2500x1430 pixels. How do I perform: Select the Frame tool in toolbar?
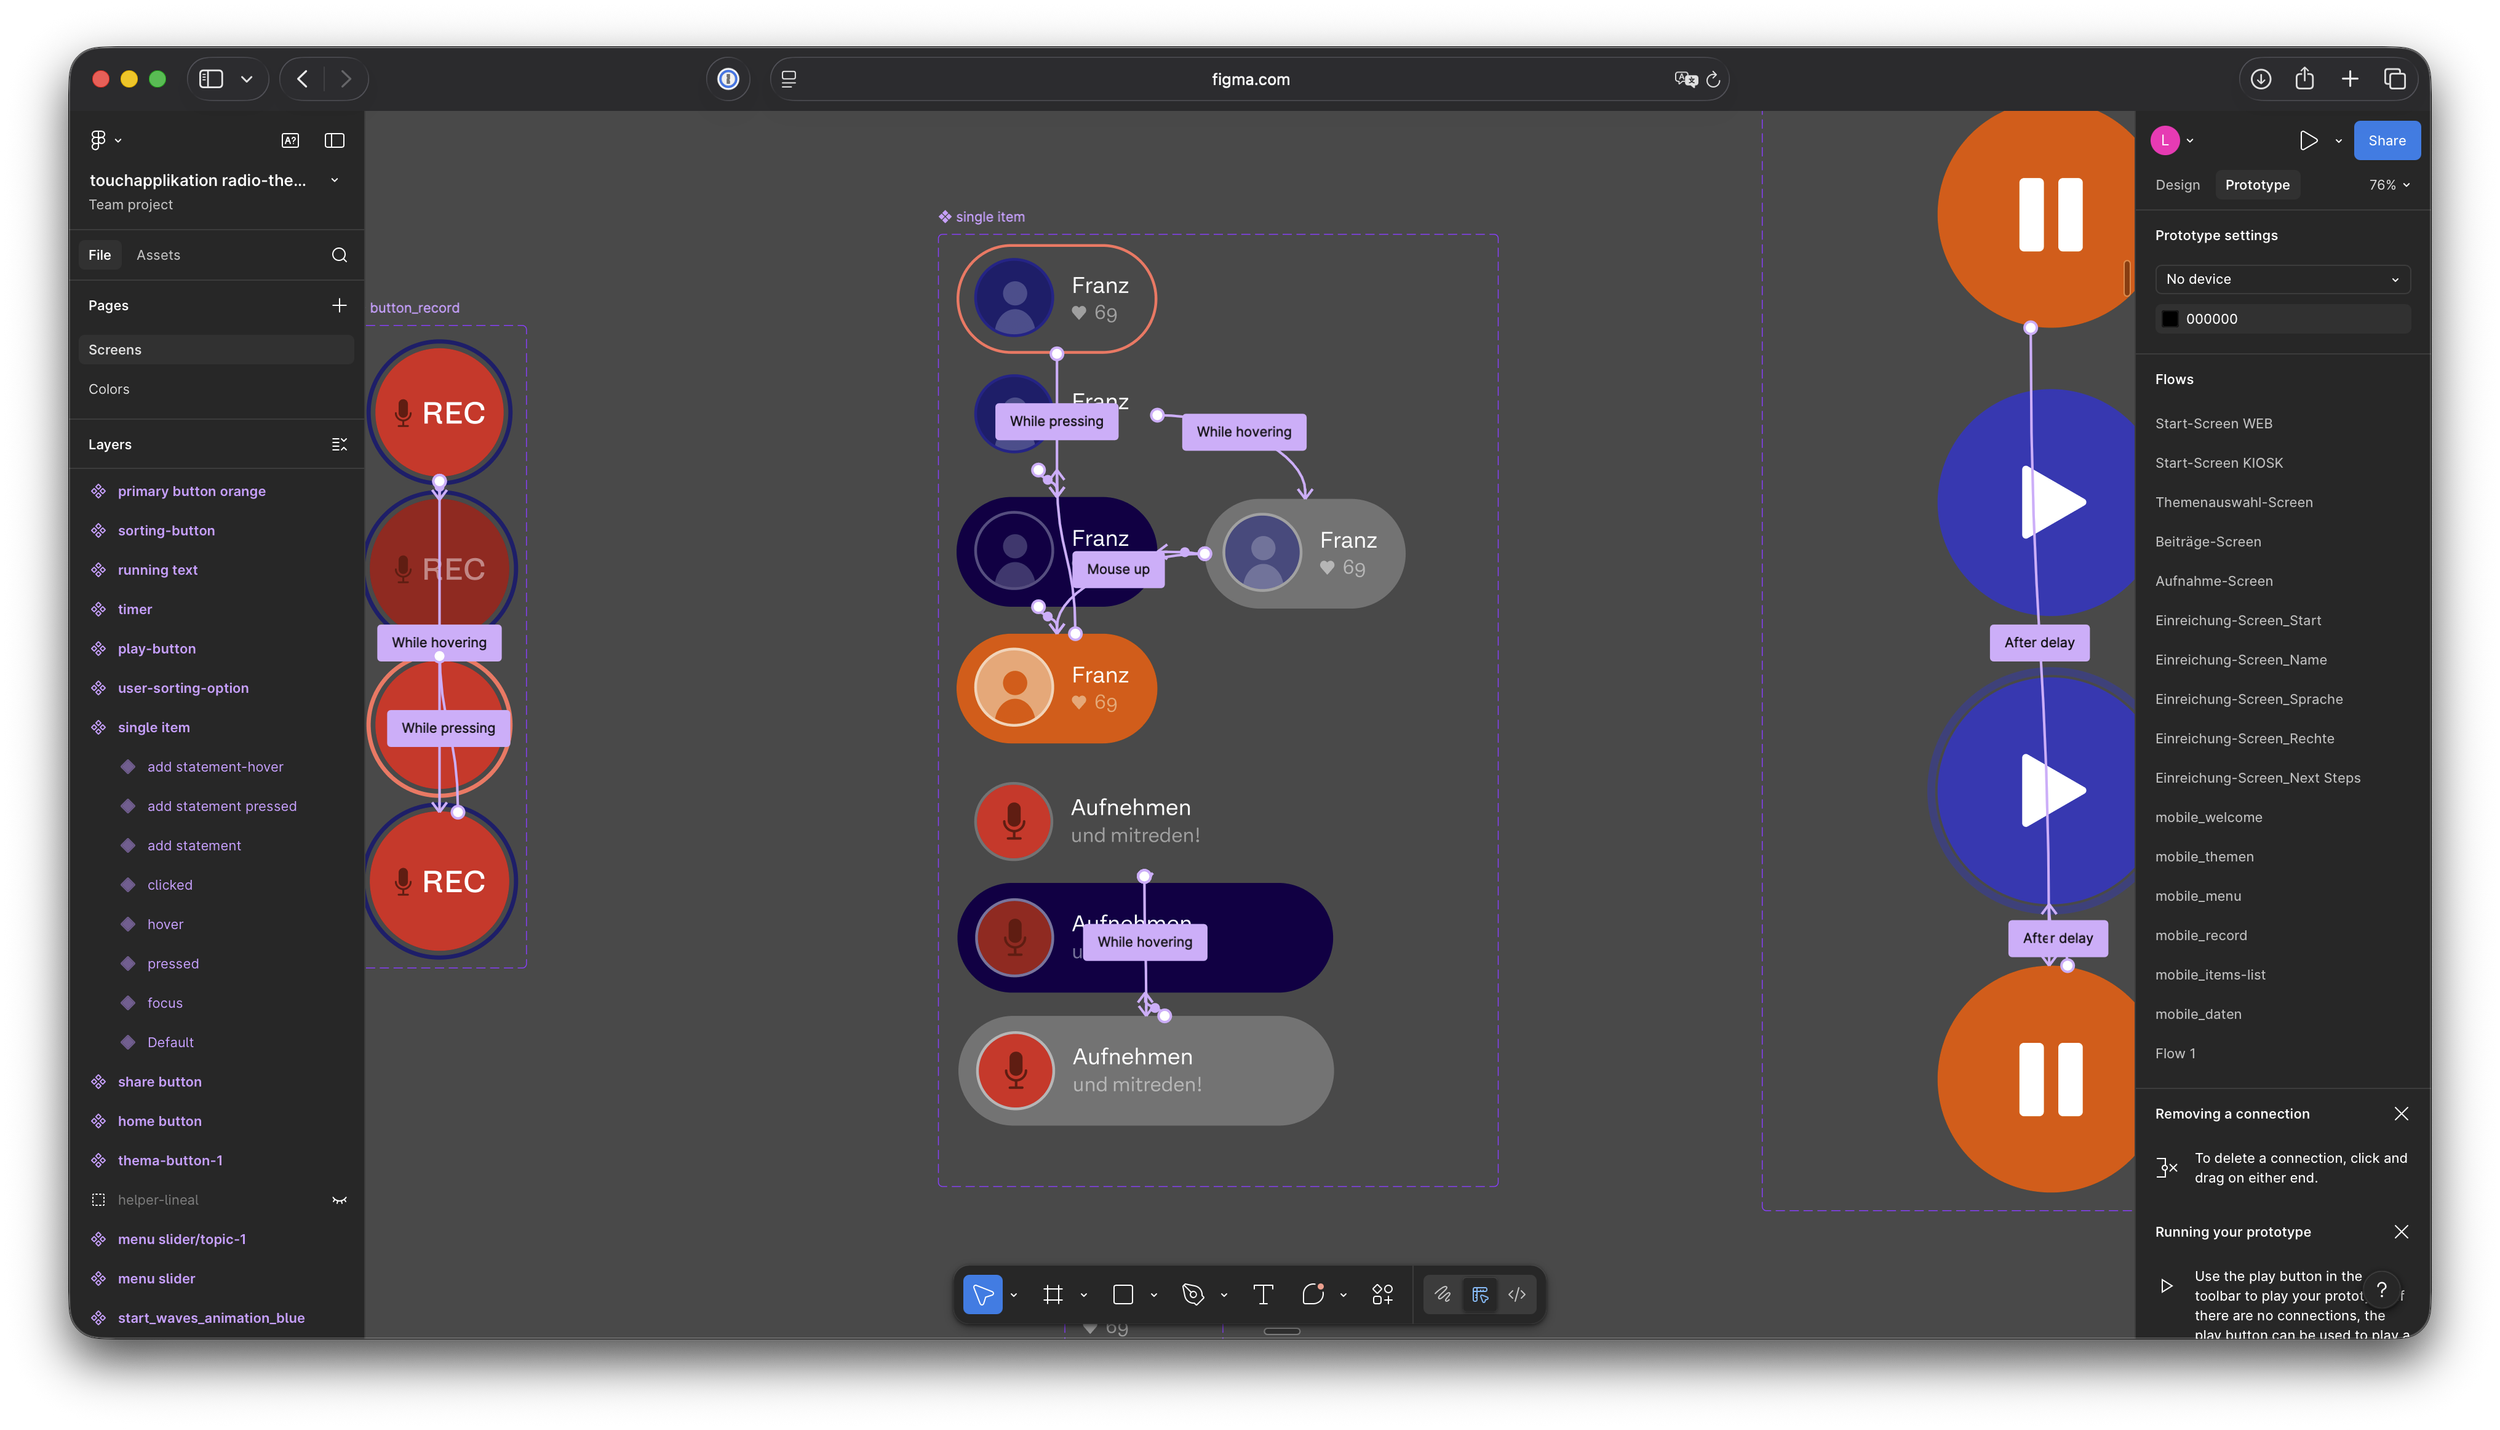tap(1052, 1294)
